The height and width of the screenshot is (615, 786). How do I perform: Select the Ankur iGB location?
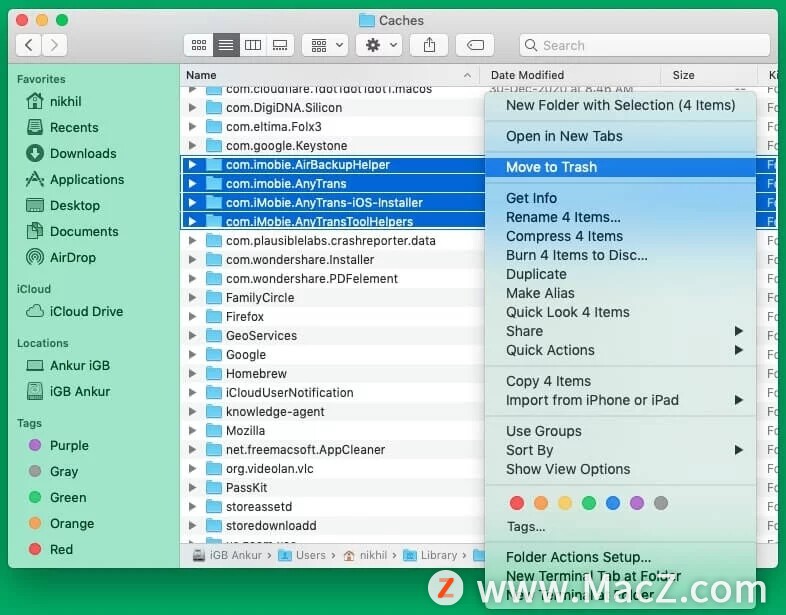pyautogui.click(x=68, y=365)
